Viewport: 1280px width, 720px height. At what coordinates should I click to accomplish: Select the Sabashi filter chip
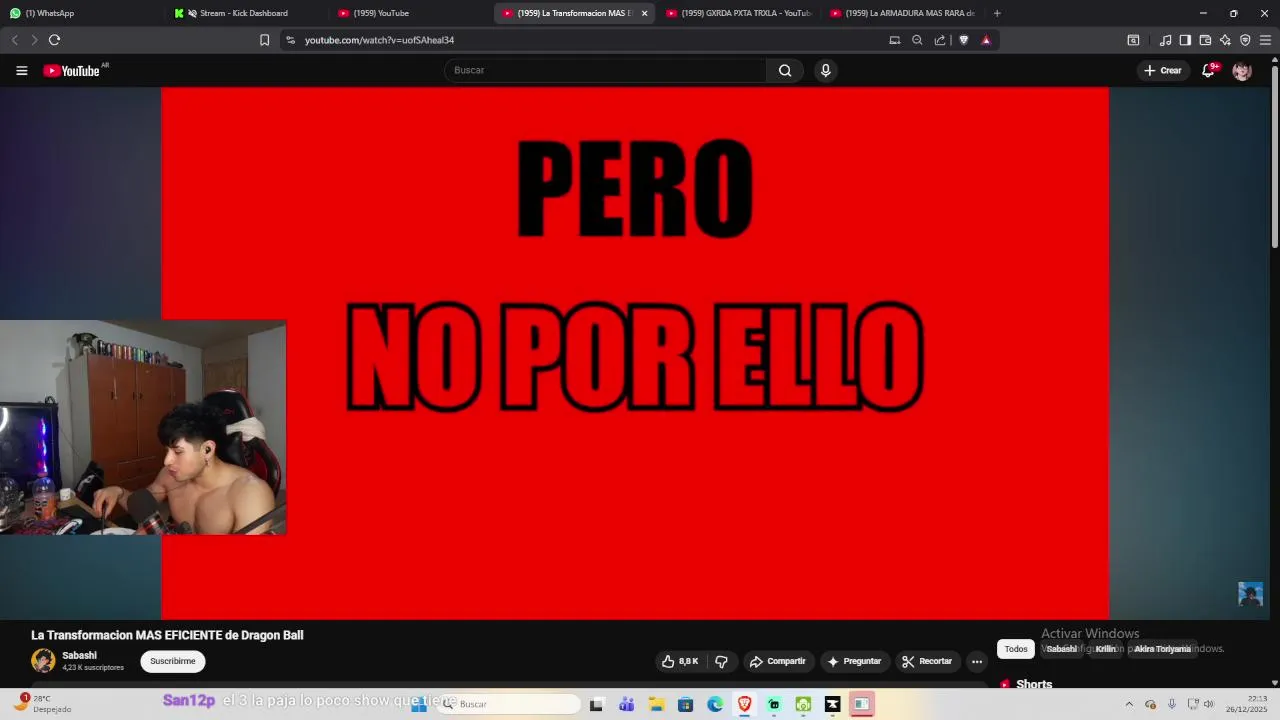(1061, 649)
